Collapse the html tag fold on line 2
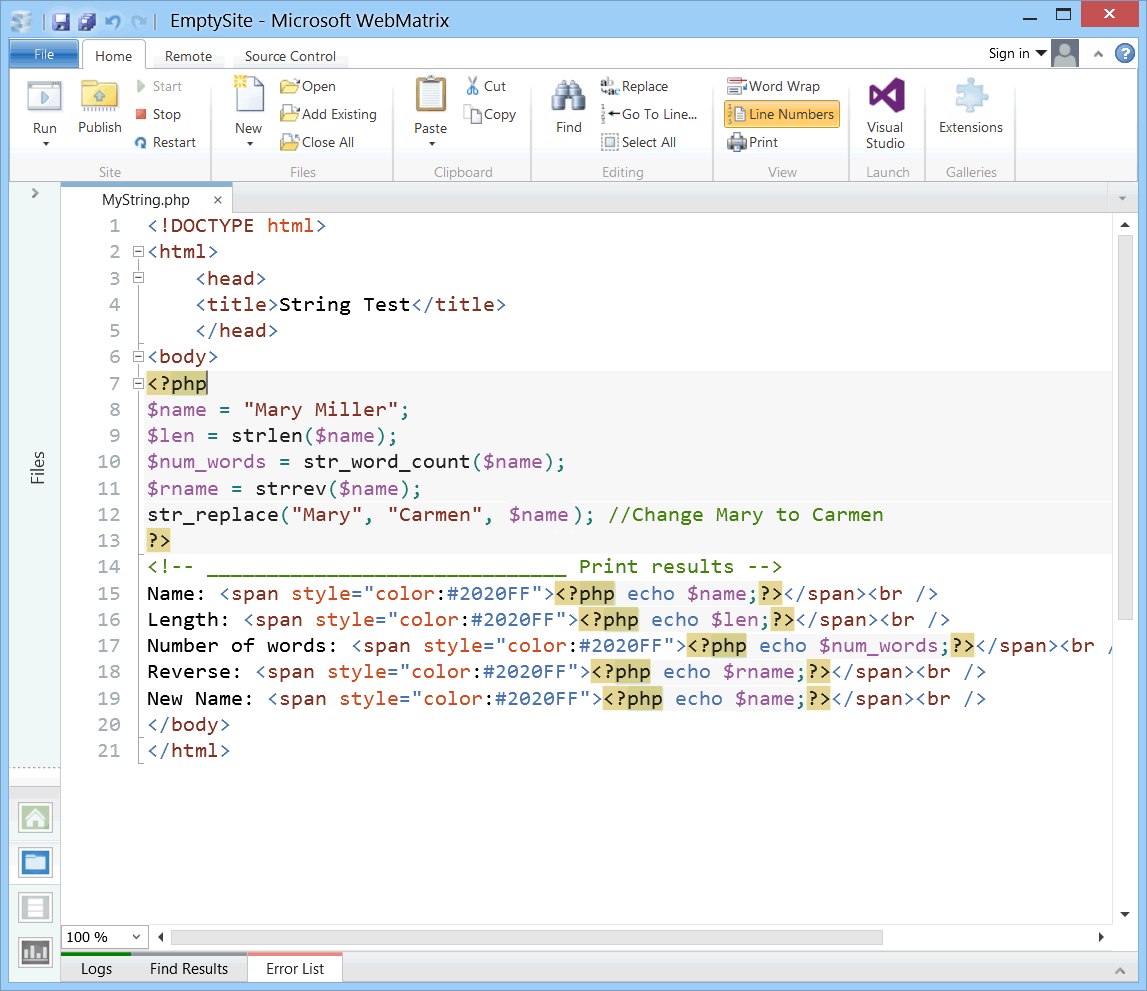 138,252
